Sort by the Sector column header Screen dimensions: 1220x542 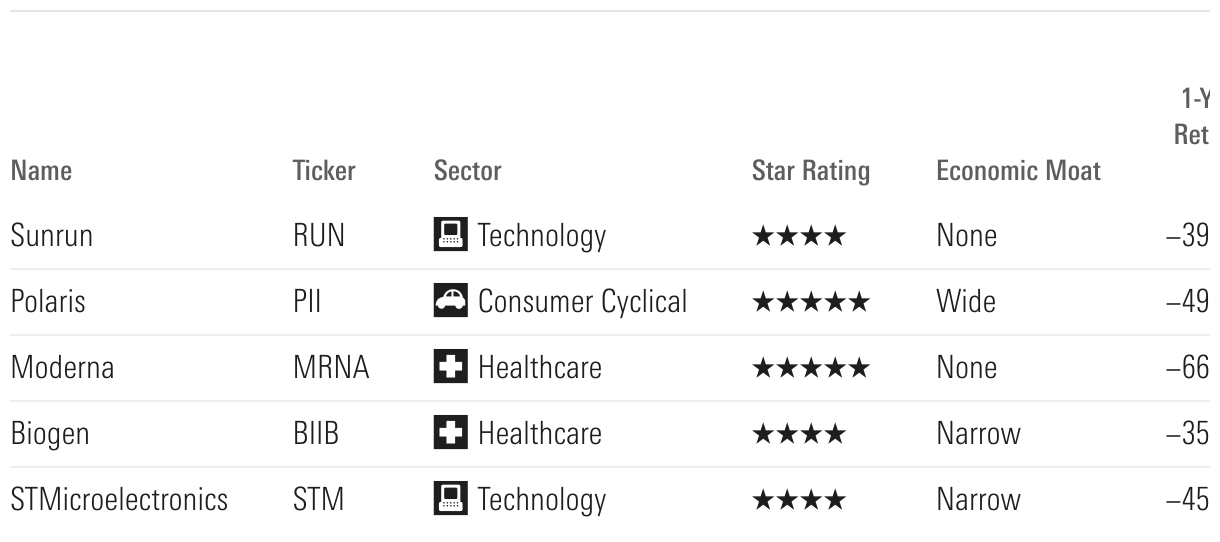pos(467,171)
